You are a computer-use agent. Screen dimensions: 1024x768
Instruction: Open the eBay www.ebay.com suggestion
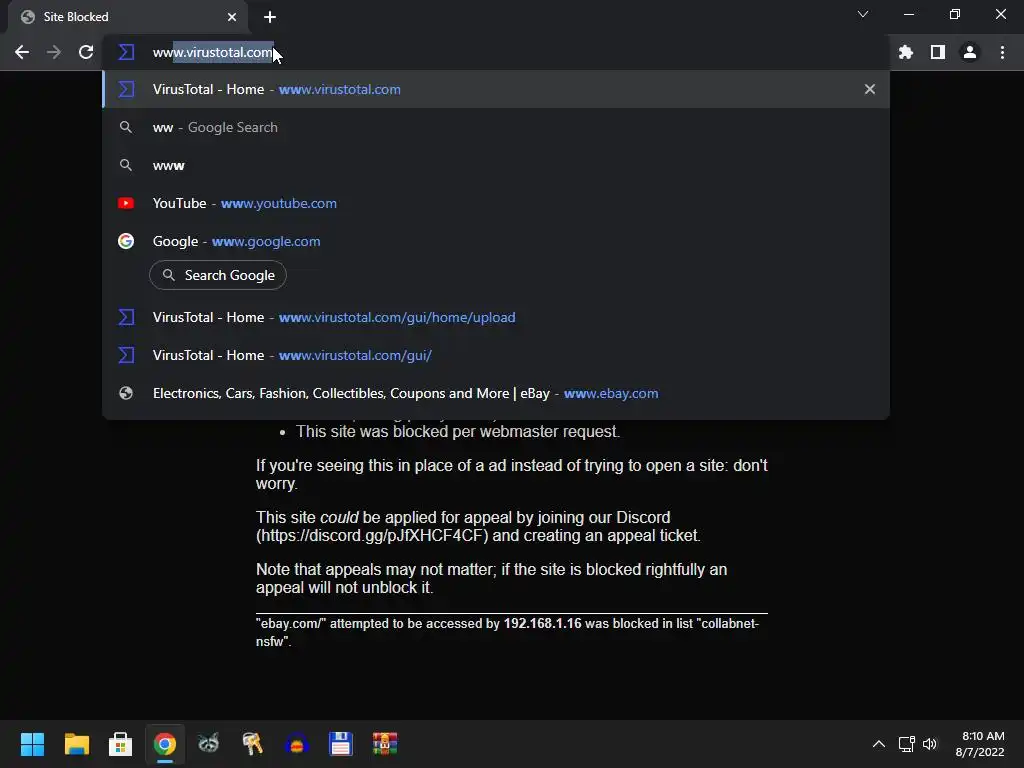(x=496, y=393)
